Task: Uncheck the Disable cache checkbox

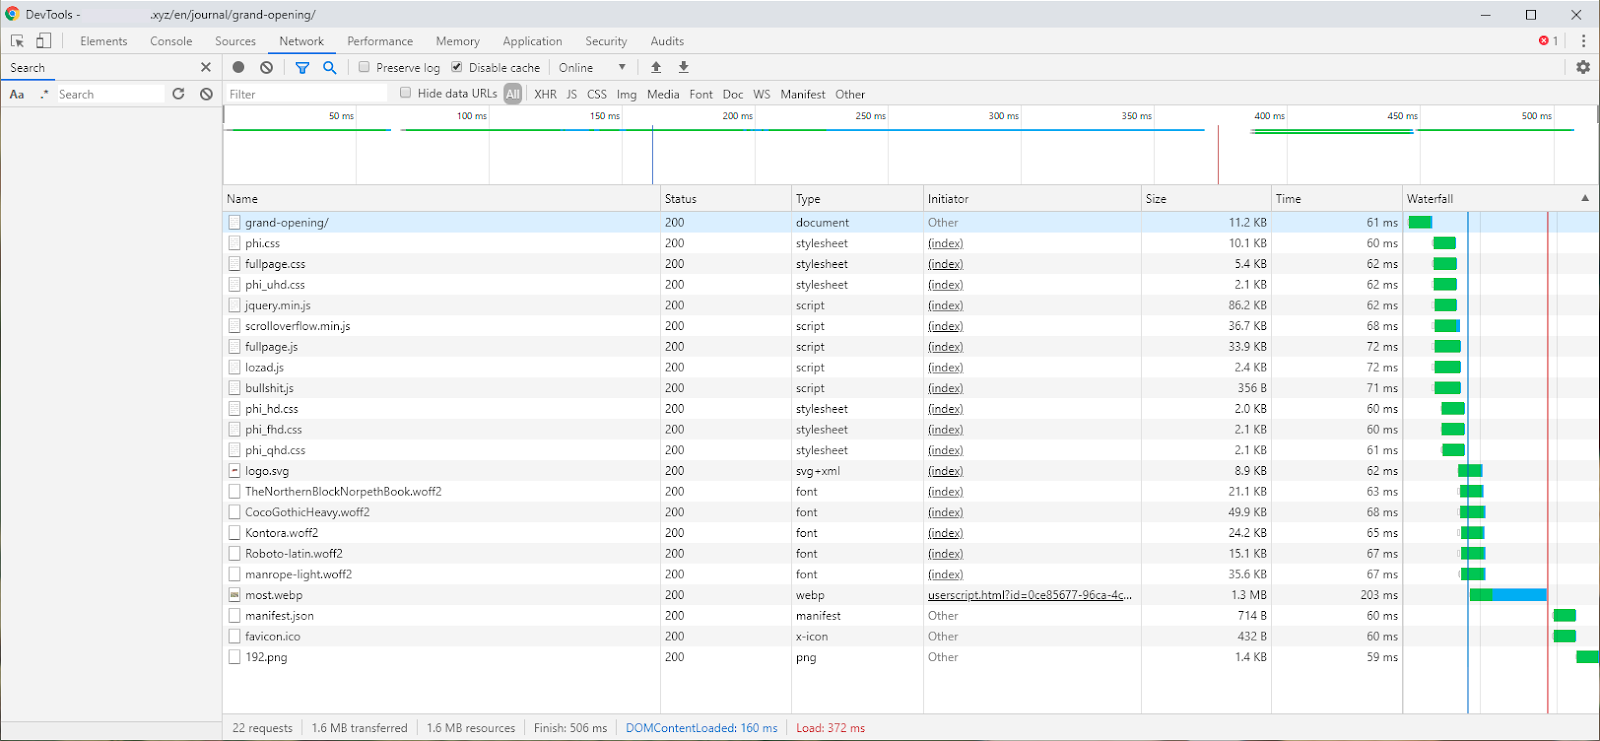Action: tap(457, 67)
